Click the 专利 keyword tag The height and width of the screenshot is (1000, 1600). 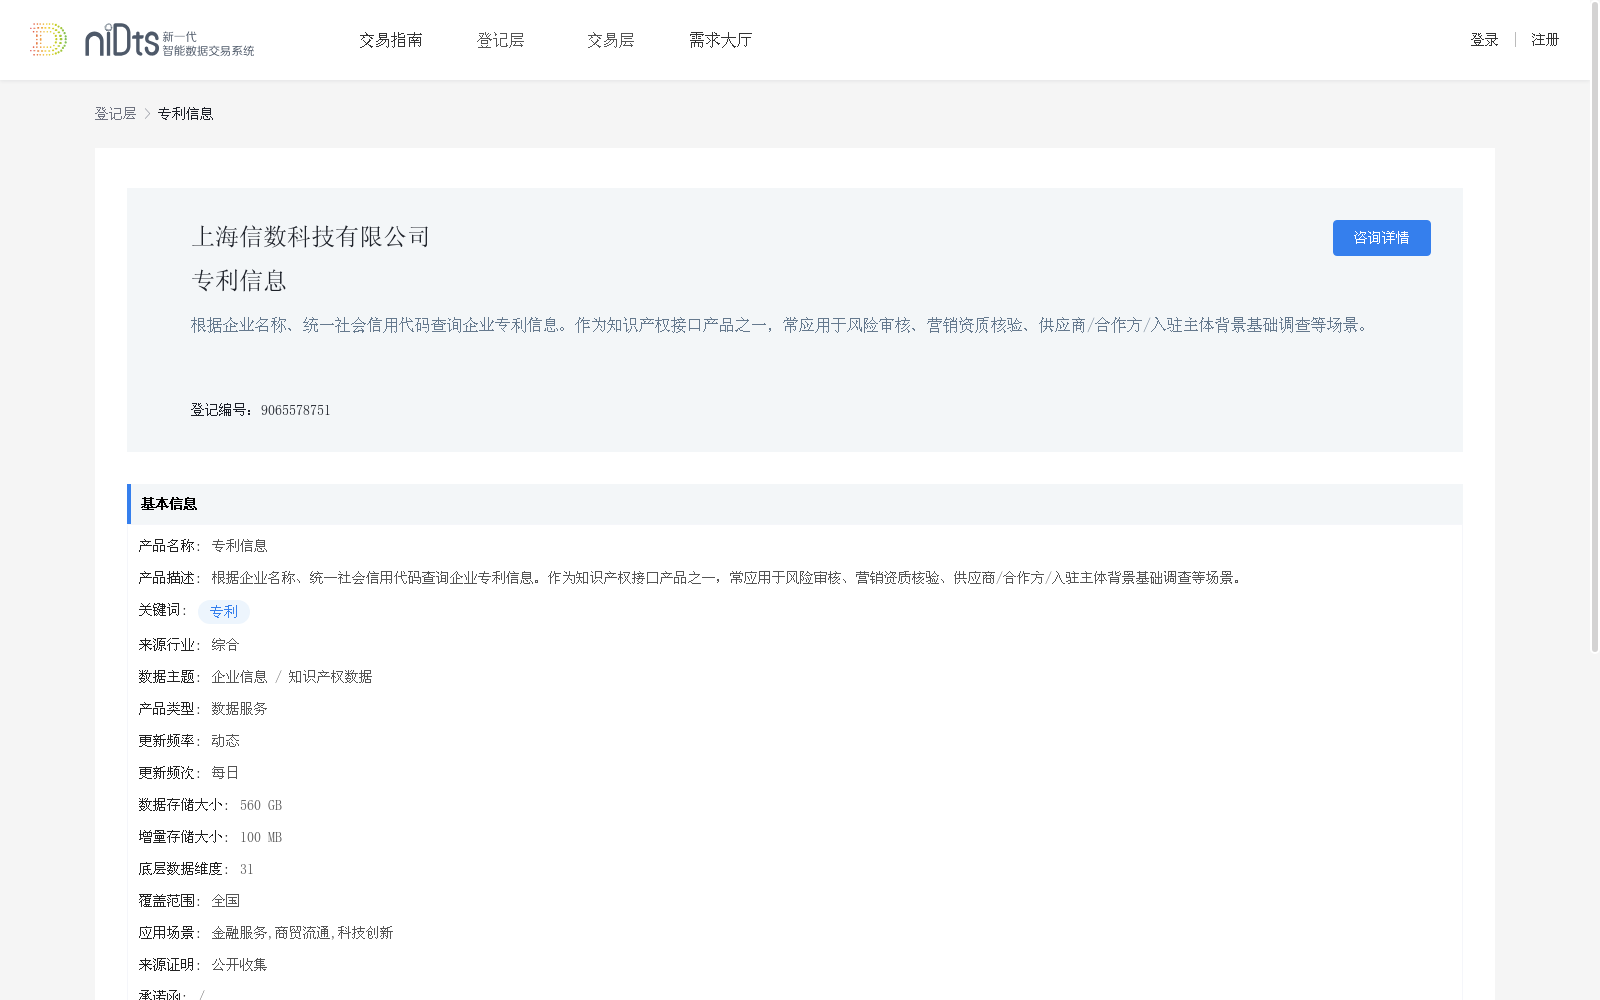[x=224, y=611]
